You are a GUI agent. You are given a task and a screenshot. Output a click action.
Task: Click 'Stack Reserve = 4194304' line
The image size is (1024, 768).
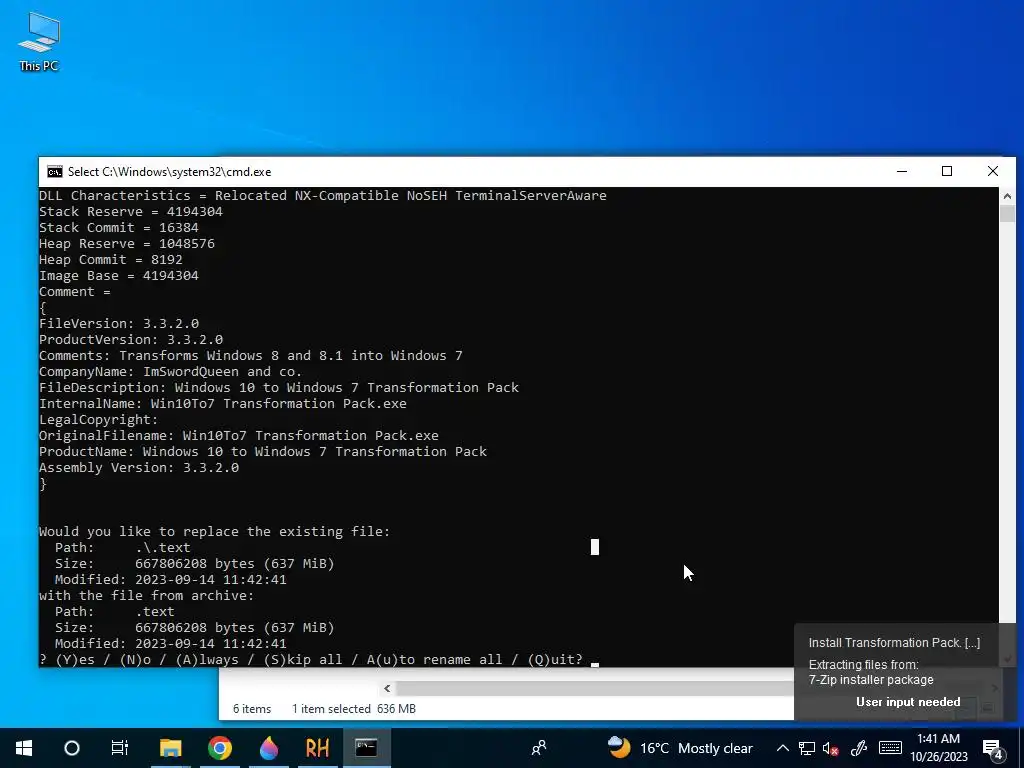click(131, 212)
